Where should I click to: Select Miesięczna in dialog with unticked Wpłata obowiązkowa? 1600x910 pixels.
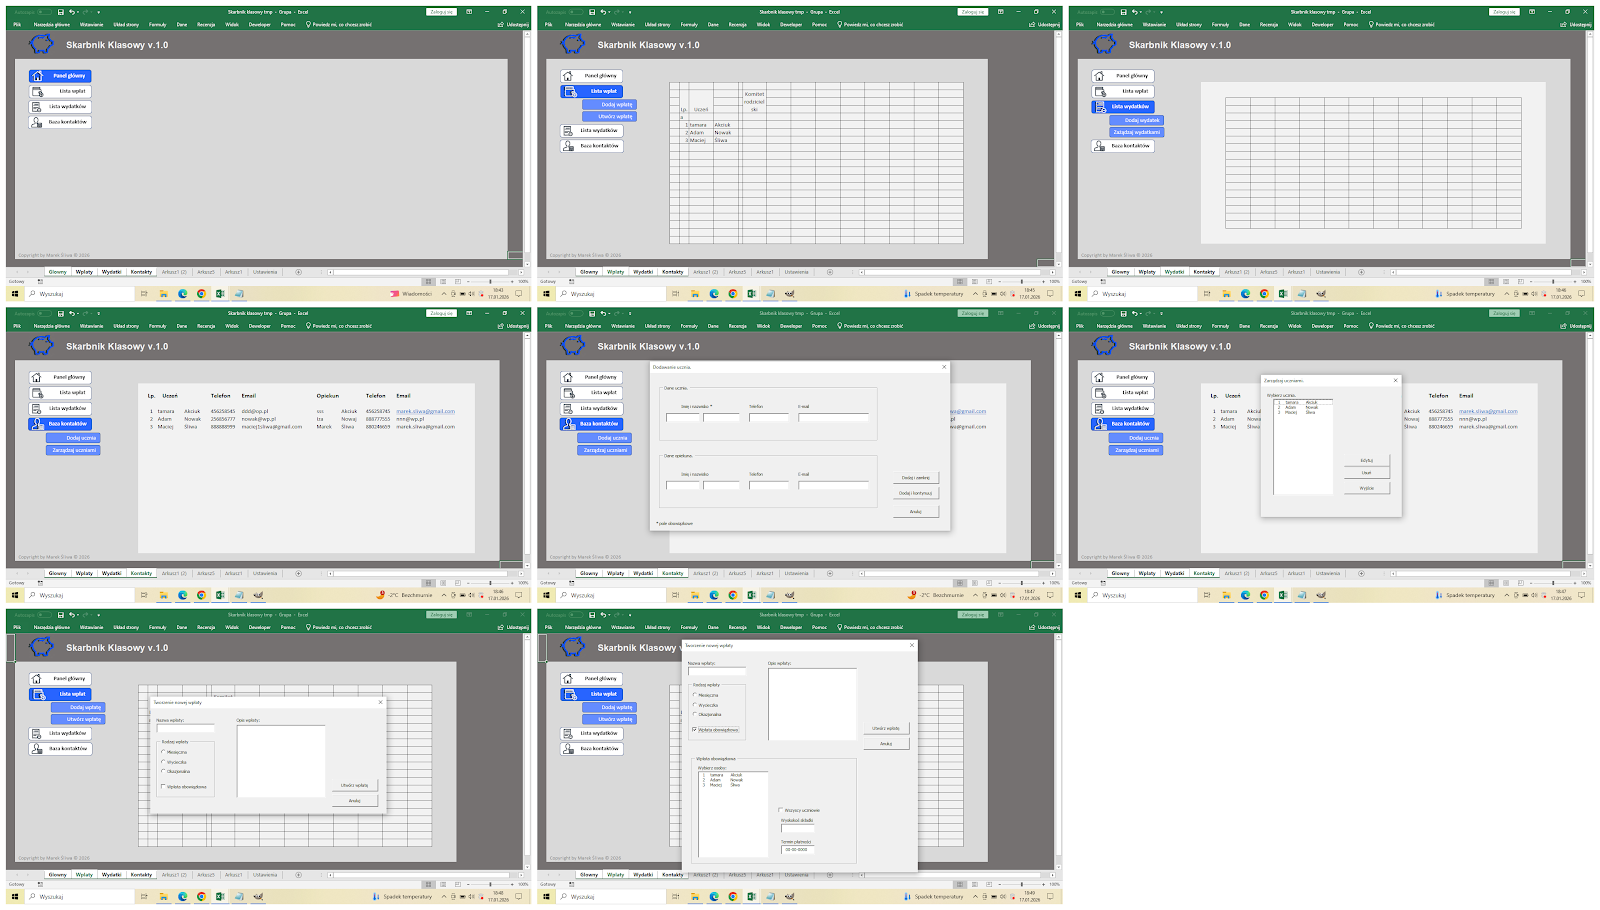click(x=164, y=752)
